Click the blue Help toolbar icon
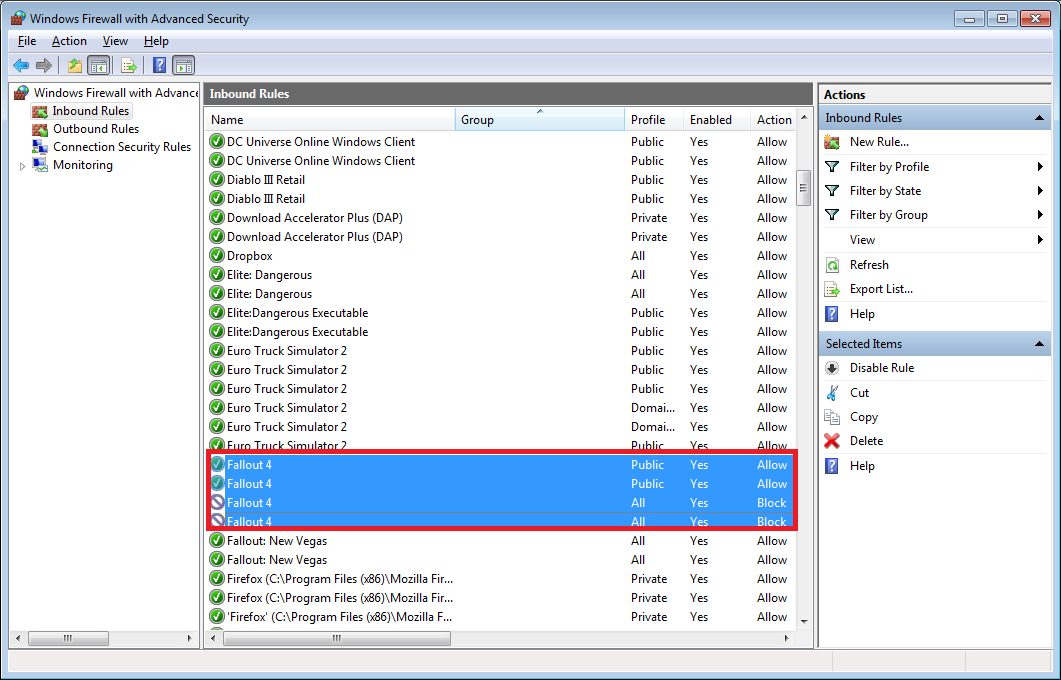 [x=159, y=66]
